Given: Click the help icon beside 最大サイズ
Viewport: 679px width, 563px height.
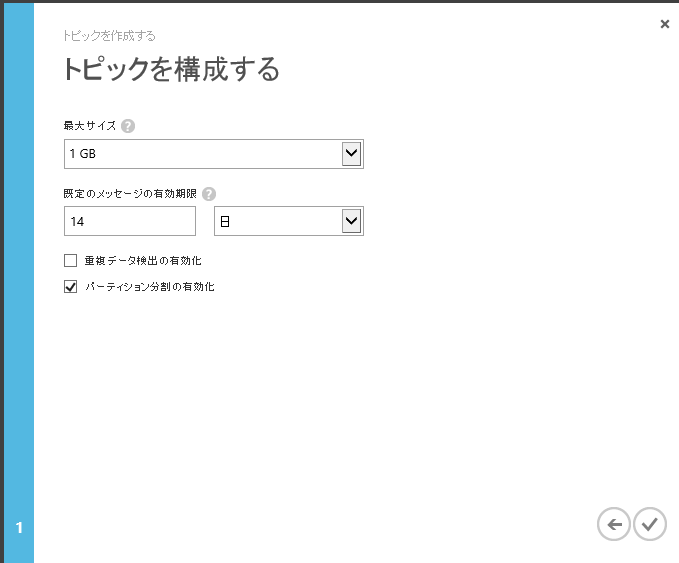Looking at the screenshot, I should pos(128,126).
